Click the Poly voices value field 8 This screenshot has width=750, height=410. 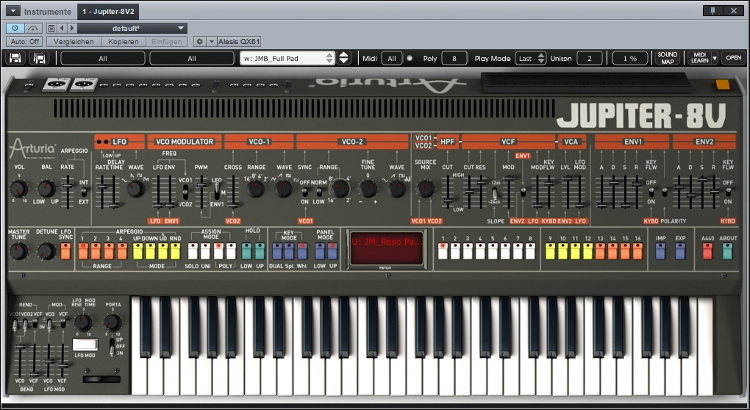pyautogui.click(x=454, y=58)
